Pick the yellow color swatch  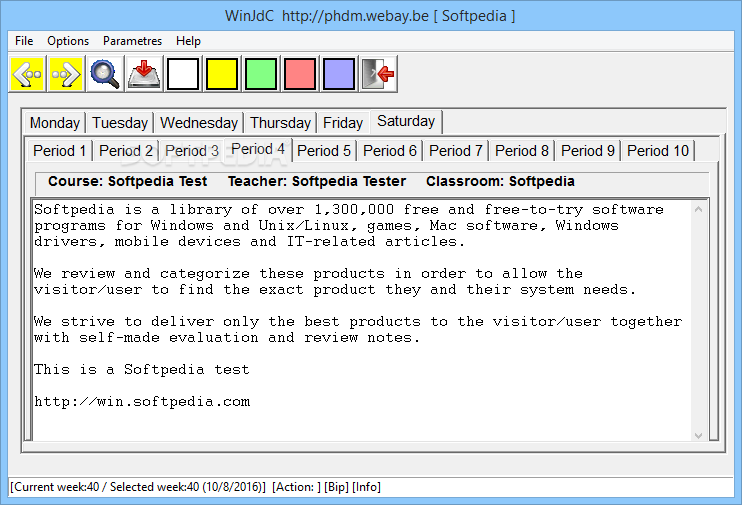(x=222, y=74)
